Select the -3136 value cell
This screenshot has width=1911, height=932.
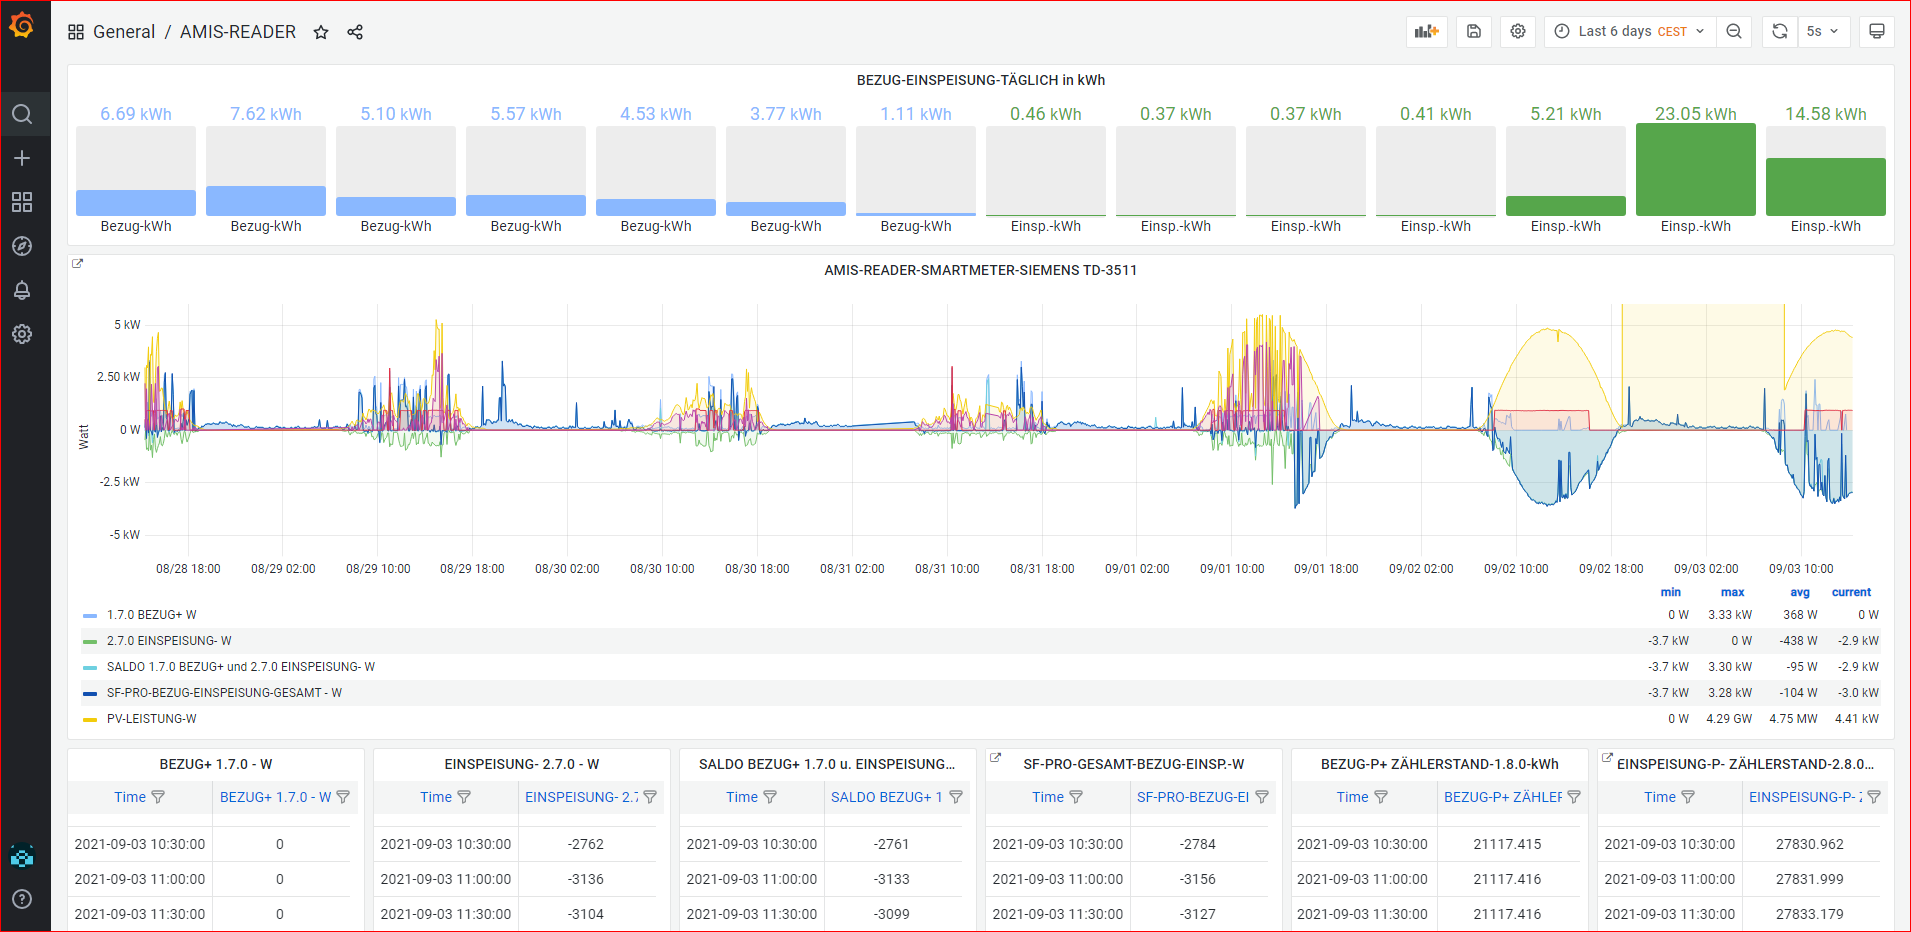586,879
